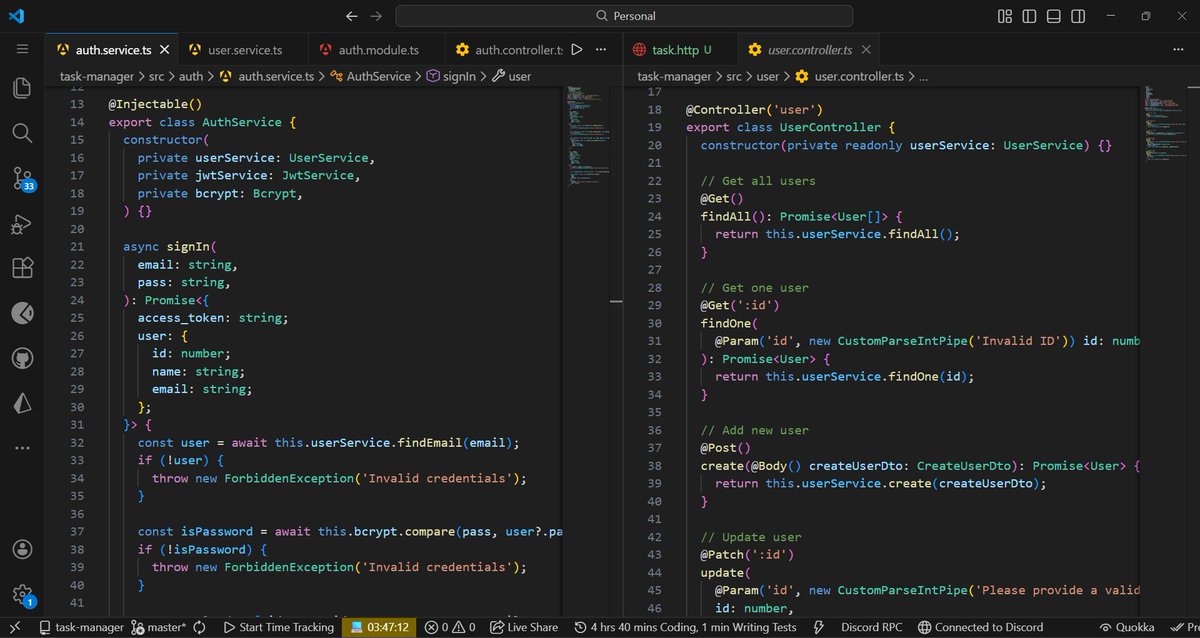
Task: Open the master* branch picker
Action: [x=158, y=627]
